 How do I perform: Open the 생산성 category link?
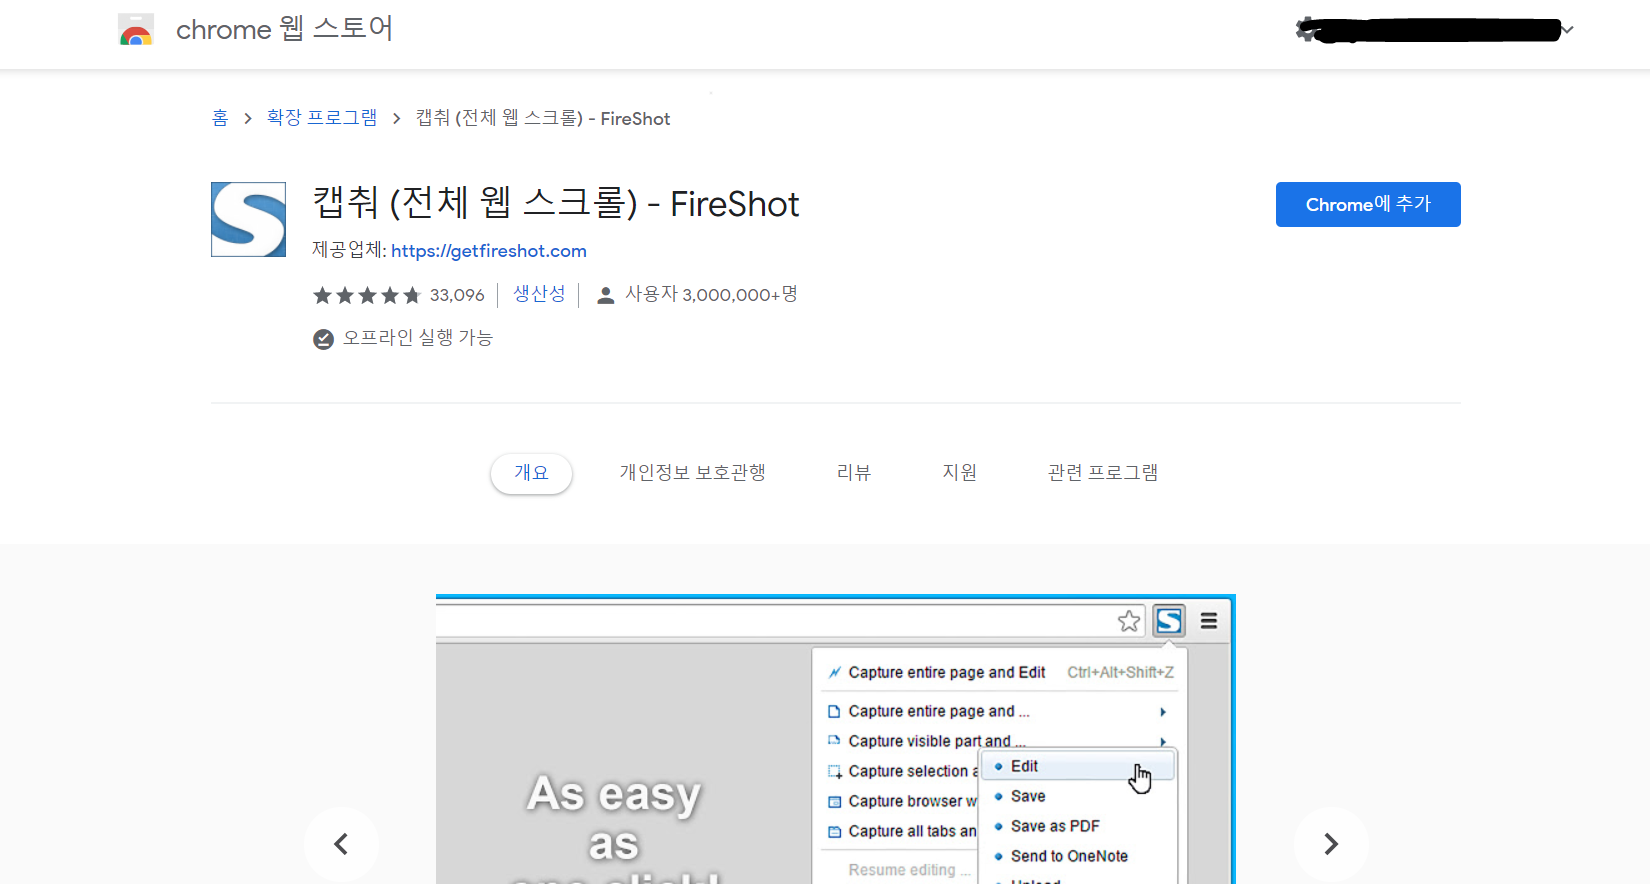[x=539, y=294]
